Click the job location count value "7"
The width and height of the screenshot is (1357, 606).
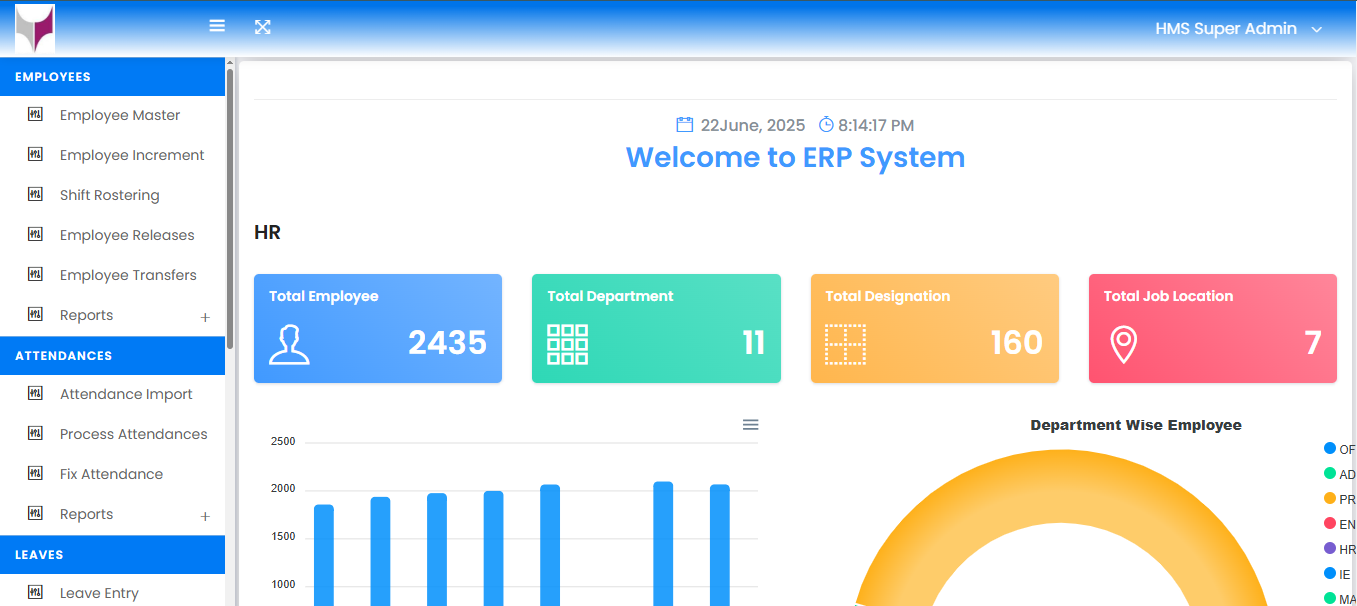pos(1313,343)
